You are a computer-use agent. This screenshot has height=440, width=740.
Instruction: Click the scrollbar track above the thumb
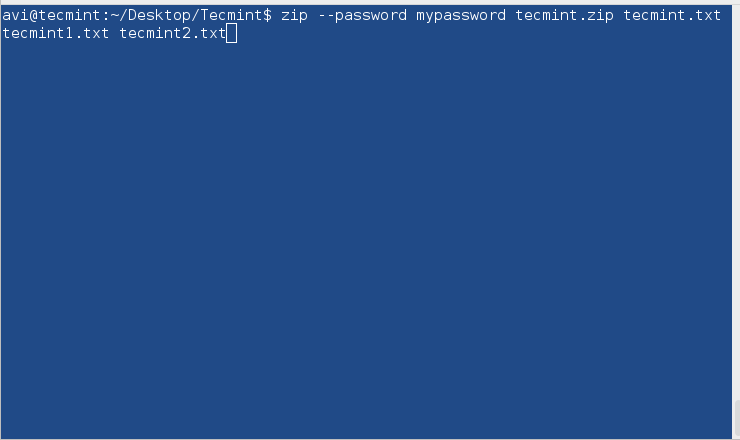pos(735,200)
